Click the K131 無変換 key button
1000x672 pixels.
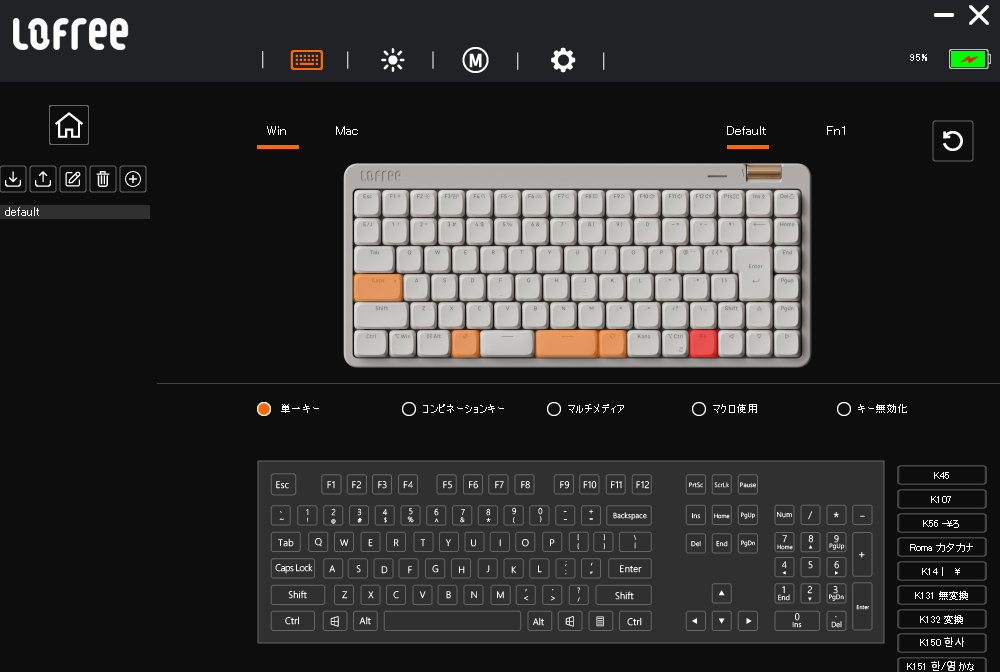[x=941, y=595]
